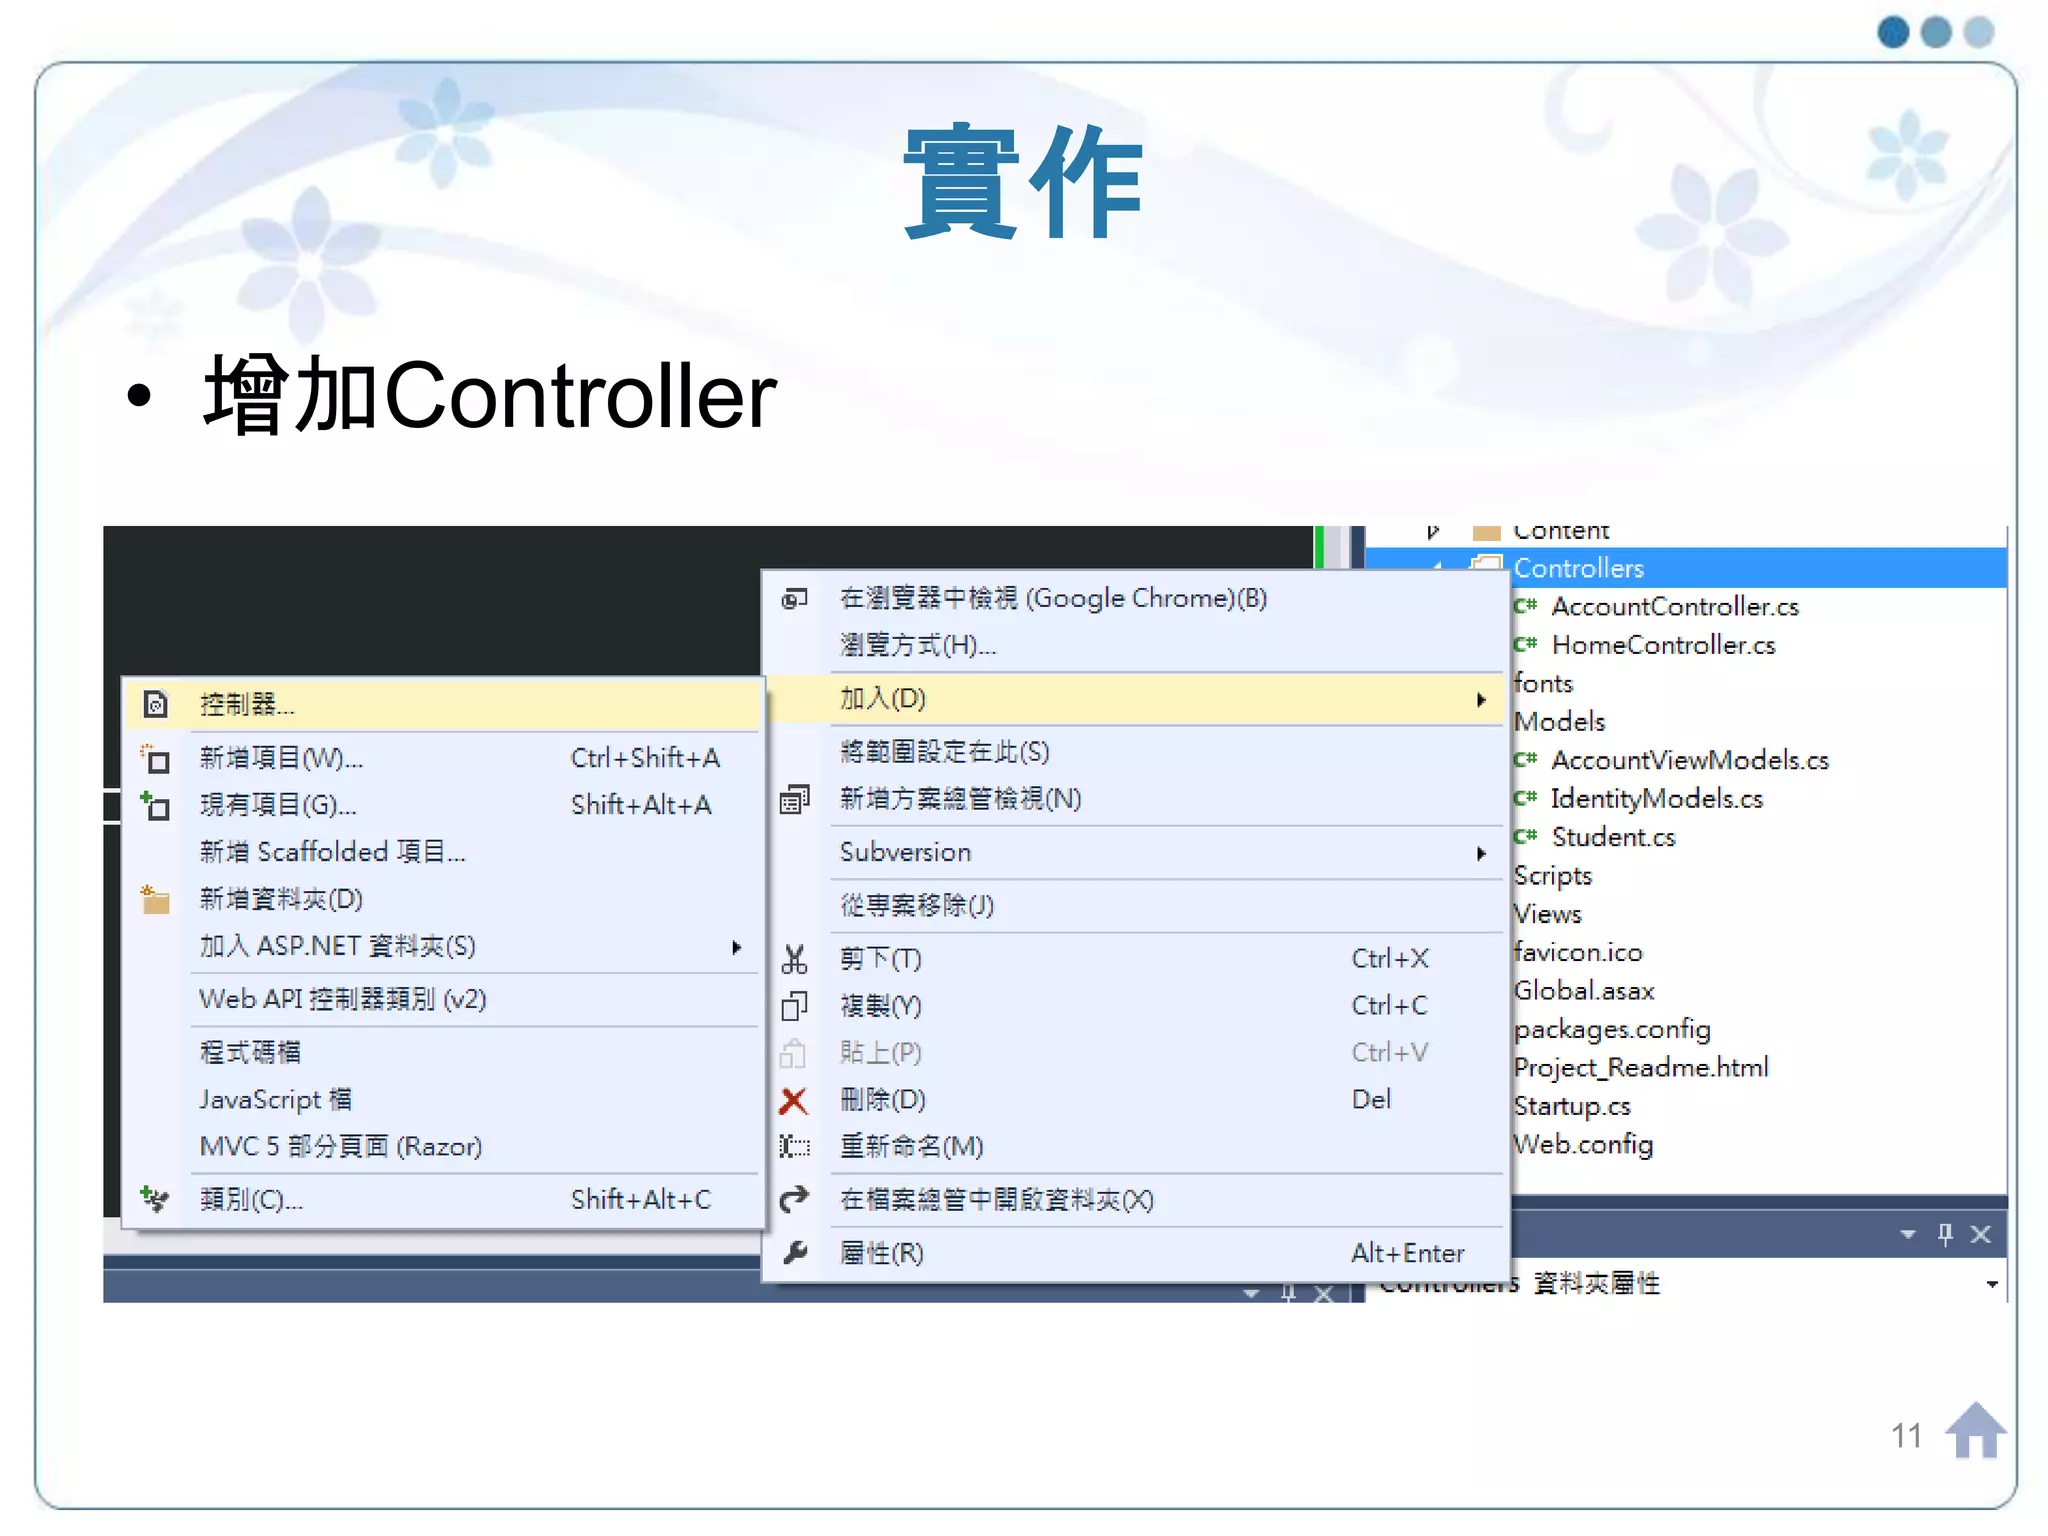Screen dimensions: 2048x1536
Task: Click the scissors Cut icon
Action: (x=794, y=959)
